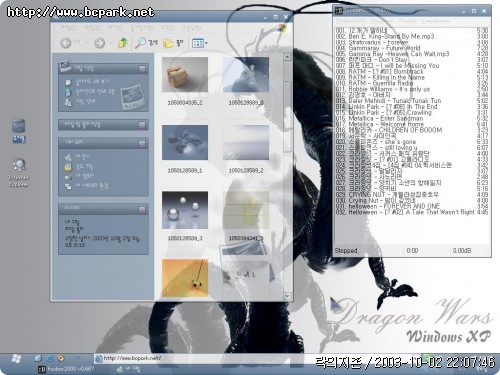The image size is (500, 375).
Task: Select track 032 Helloween A Tale That Wasn't Right
Action: [412, 212]
